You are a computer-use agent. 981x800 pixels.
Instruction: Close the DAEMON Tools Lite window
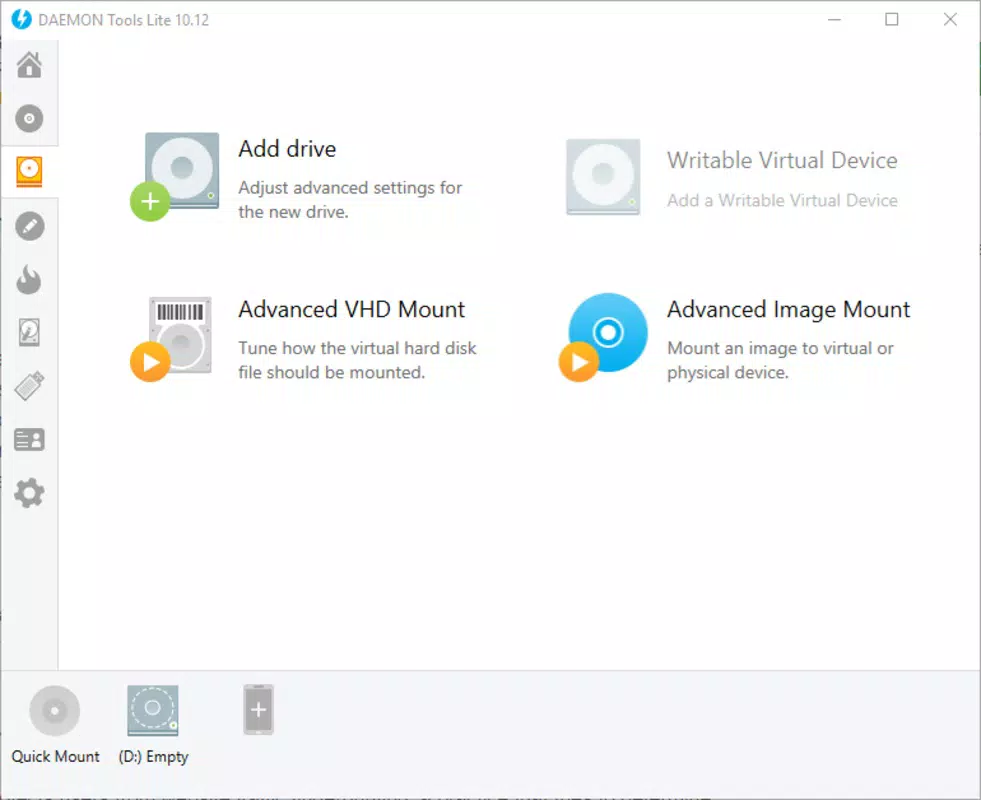(x=950, y=19)
